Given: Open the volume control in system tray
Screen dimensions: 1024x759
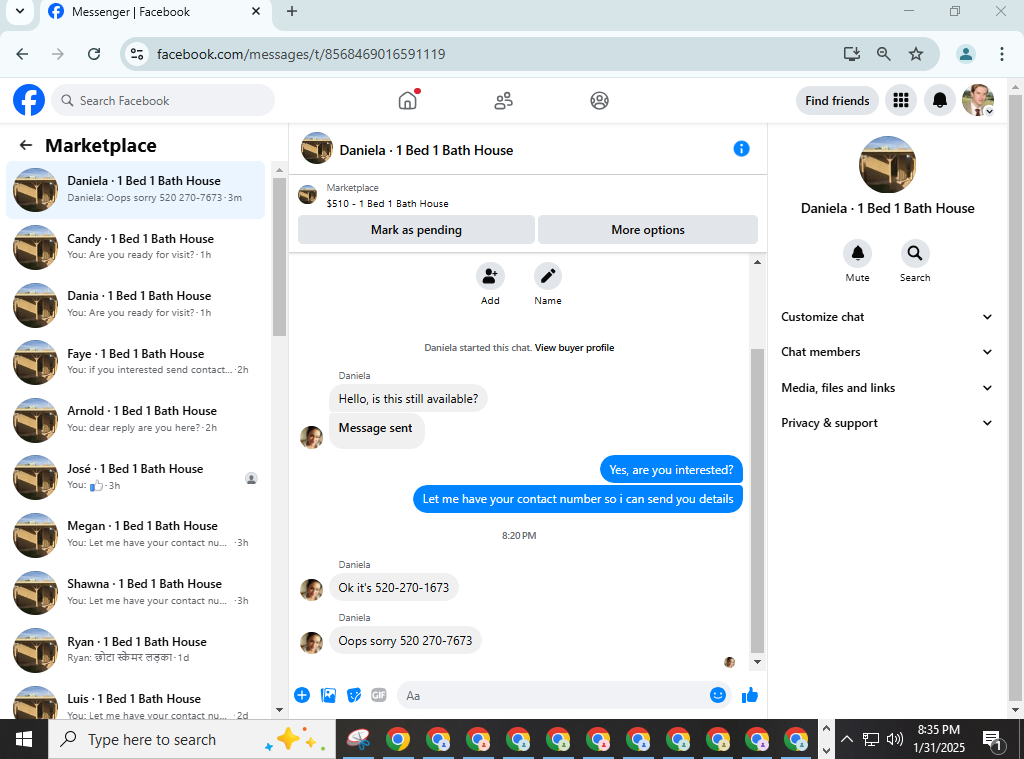Looking at the screenshot, I should (895, 739).
